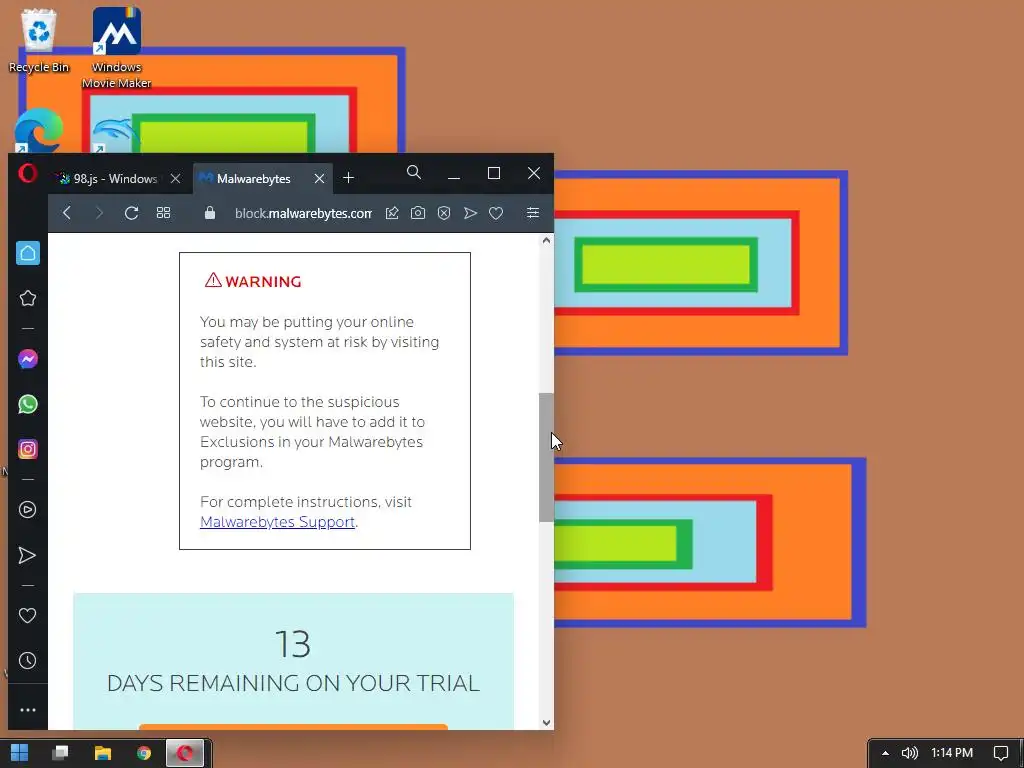This screenshot has height=768, width=1024.
Task: Click the scrollbar up arrow
Action: [x=547, y=240]
